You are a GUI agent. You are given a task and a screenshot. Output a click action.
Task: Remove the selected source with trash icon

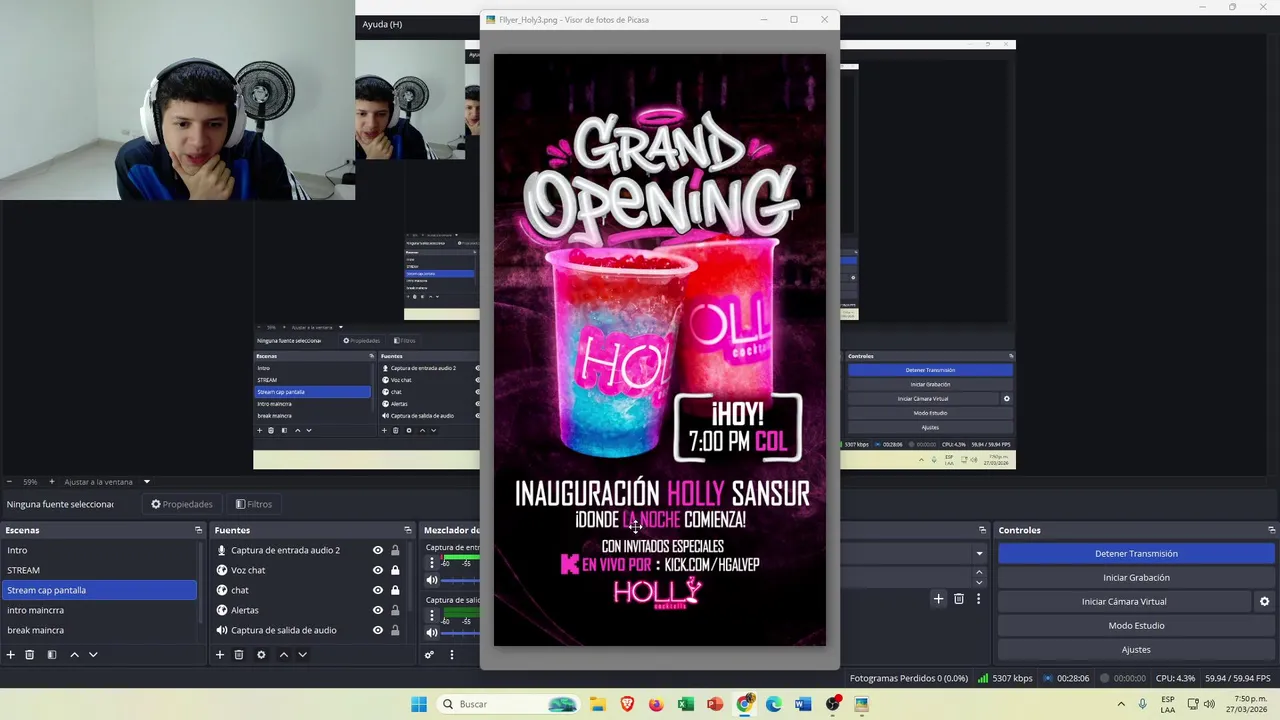(x=239, y=655)
